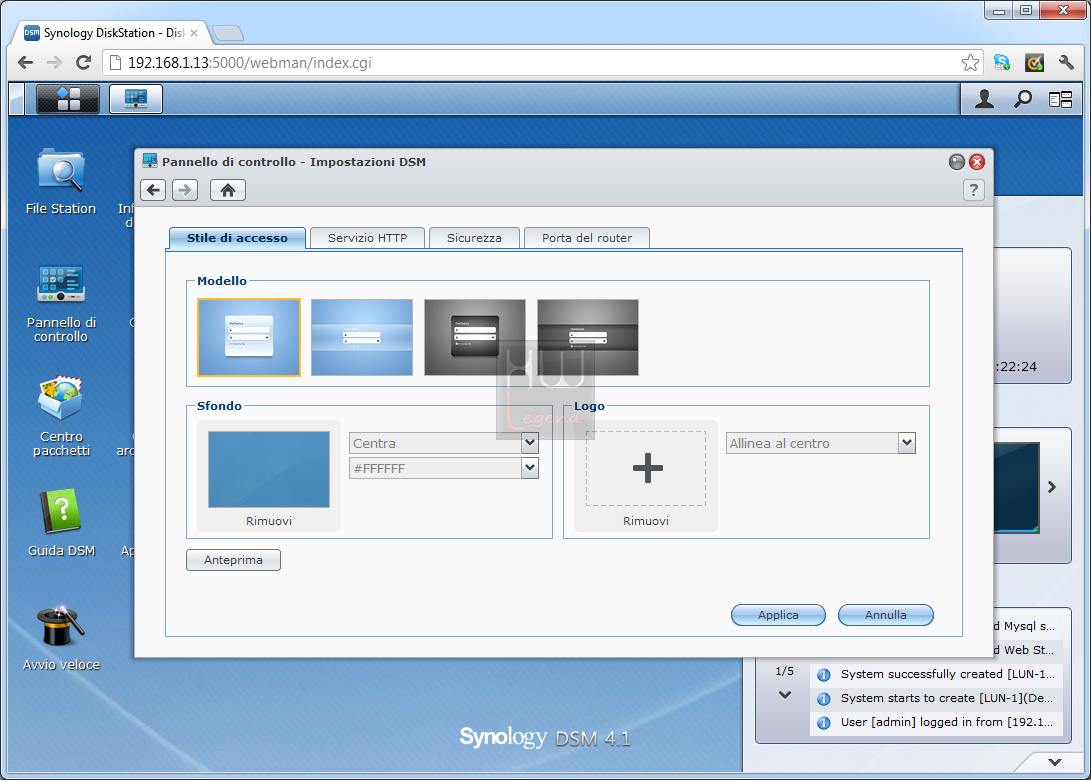Open log entry 'System successfully created [LUN-1...'
The height and width of the screenshot is (780, 1091).
(x=937, y=674)
